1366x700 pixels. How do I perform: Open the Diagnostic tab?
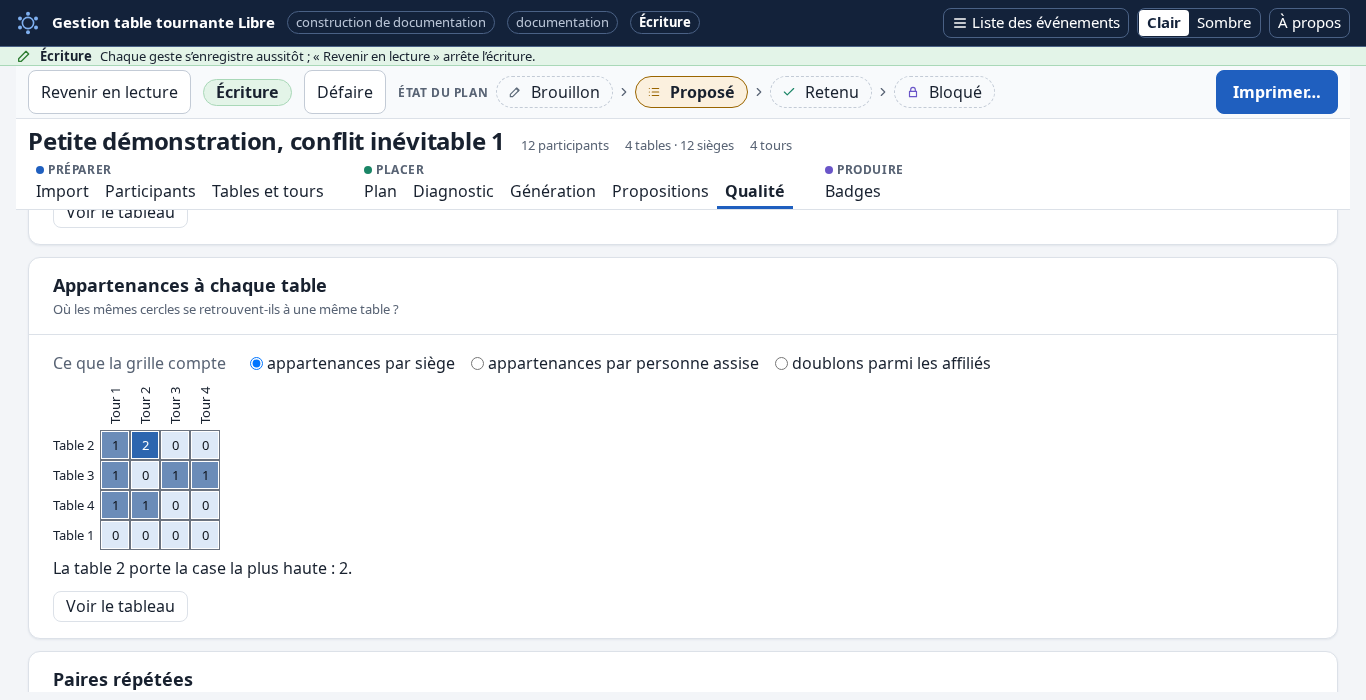[x=453, y=191]
